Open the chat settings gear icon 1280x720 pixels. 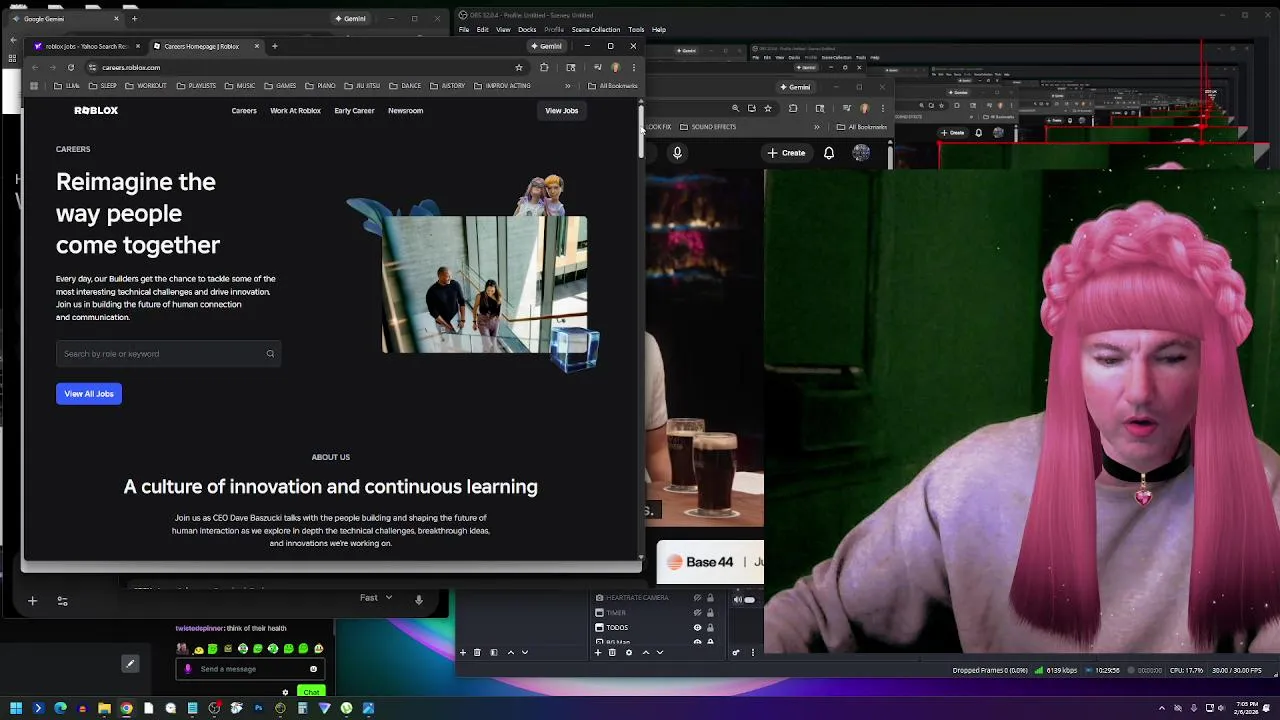285,692
